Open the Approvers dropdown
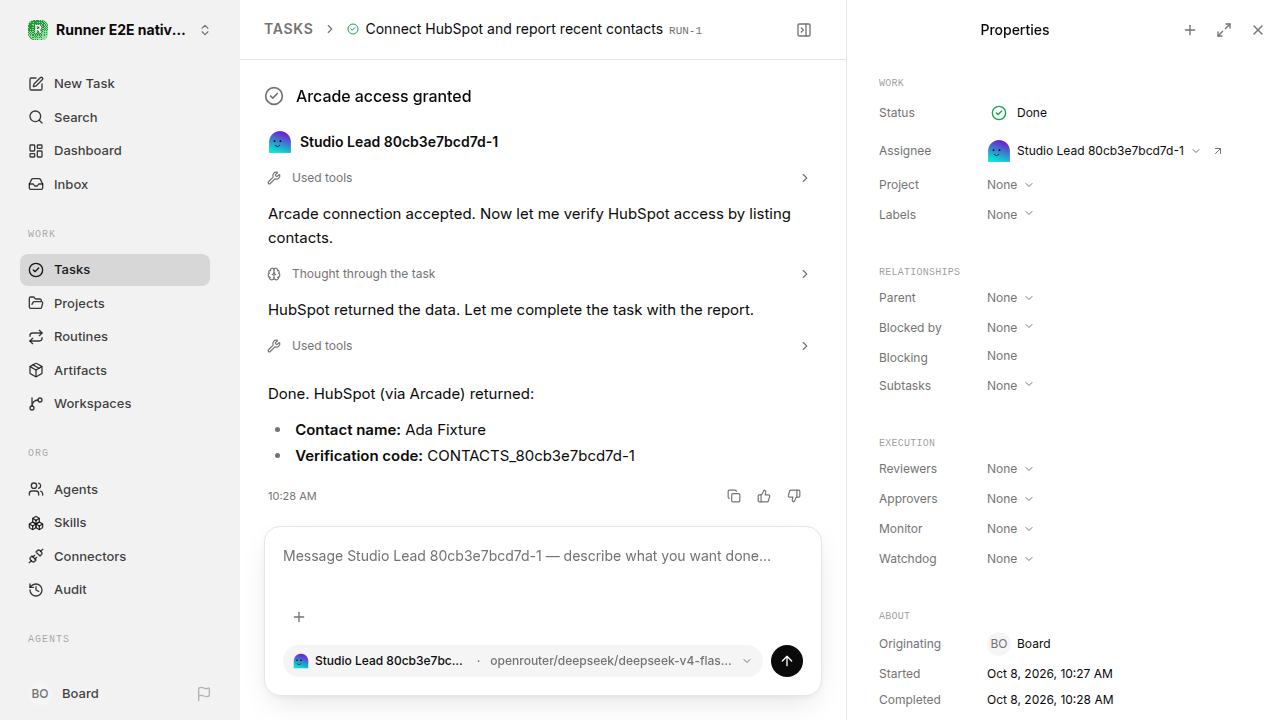The height and width of the screenshot is (720, 1280). coord(1010,499)
